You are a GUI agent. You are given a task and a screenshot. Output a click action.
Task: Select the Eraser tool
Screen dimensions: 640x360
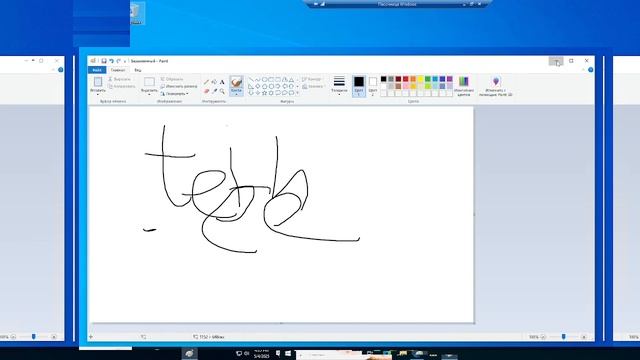coord(206,91)
